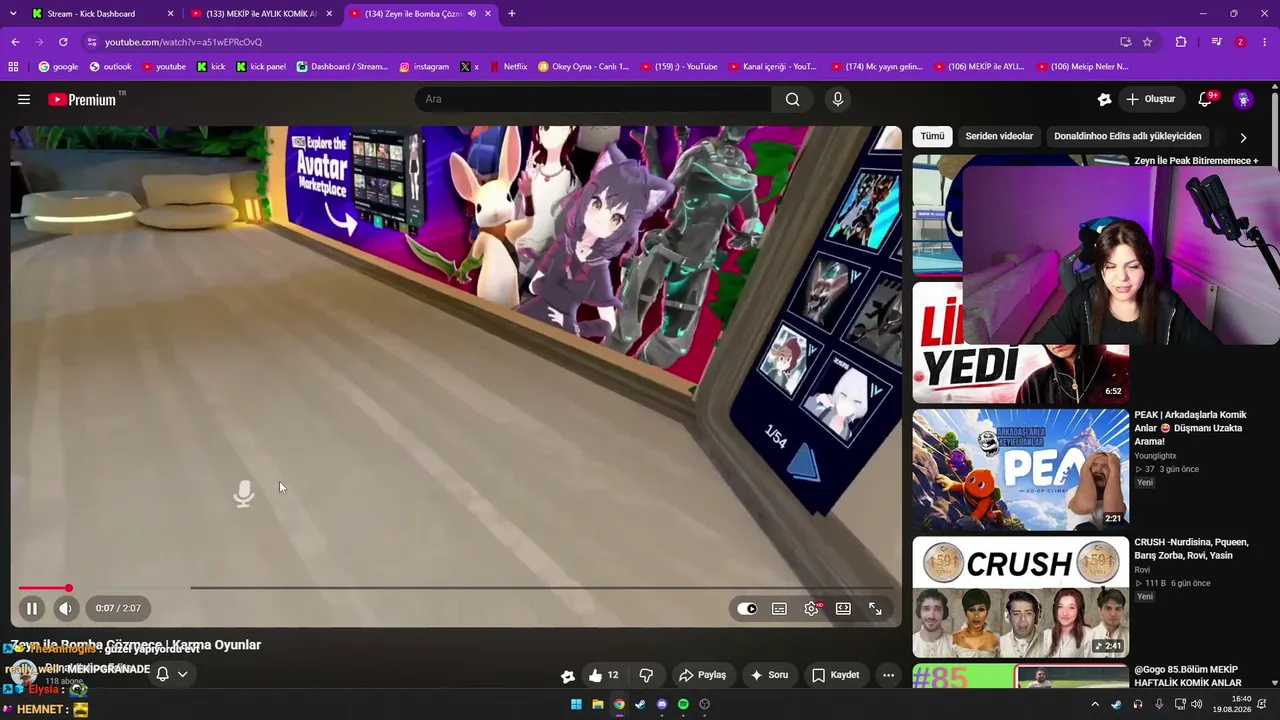1280x720 pixels.
Task: Like the video
Action: pos(604,675)
